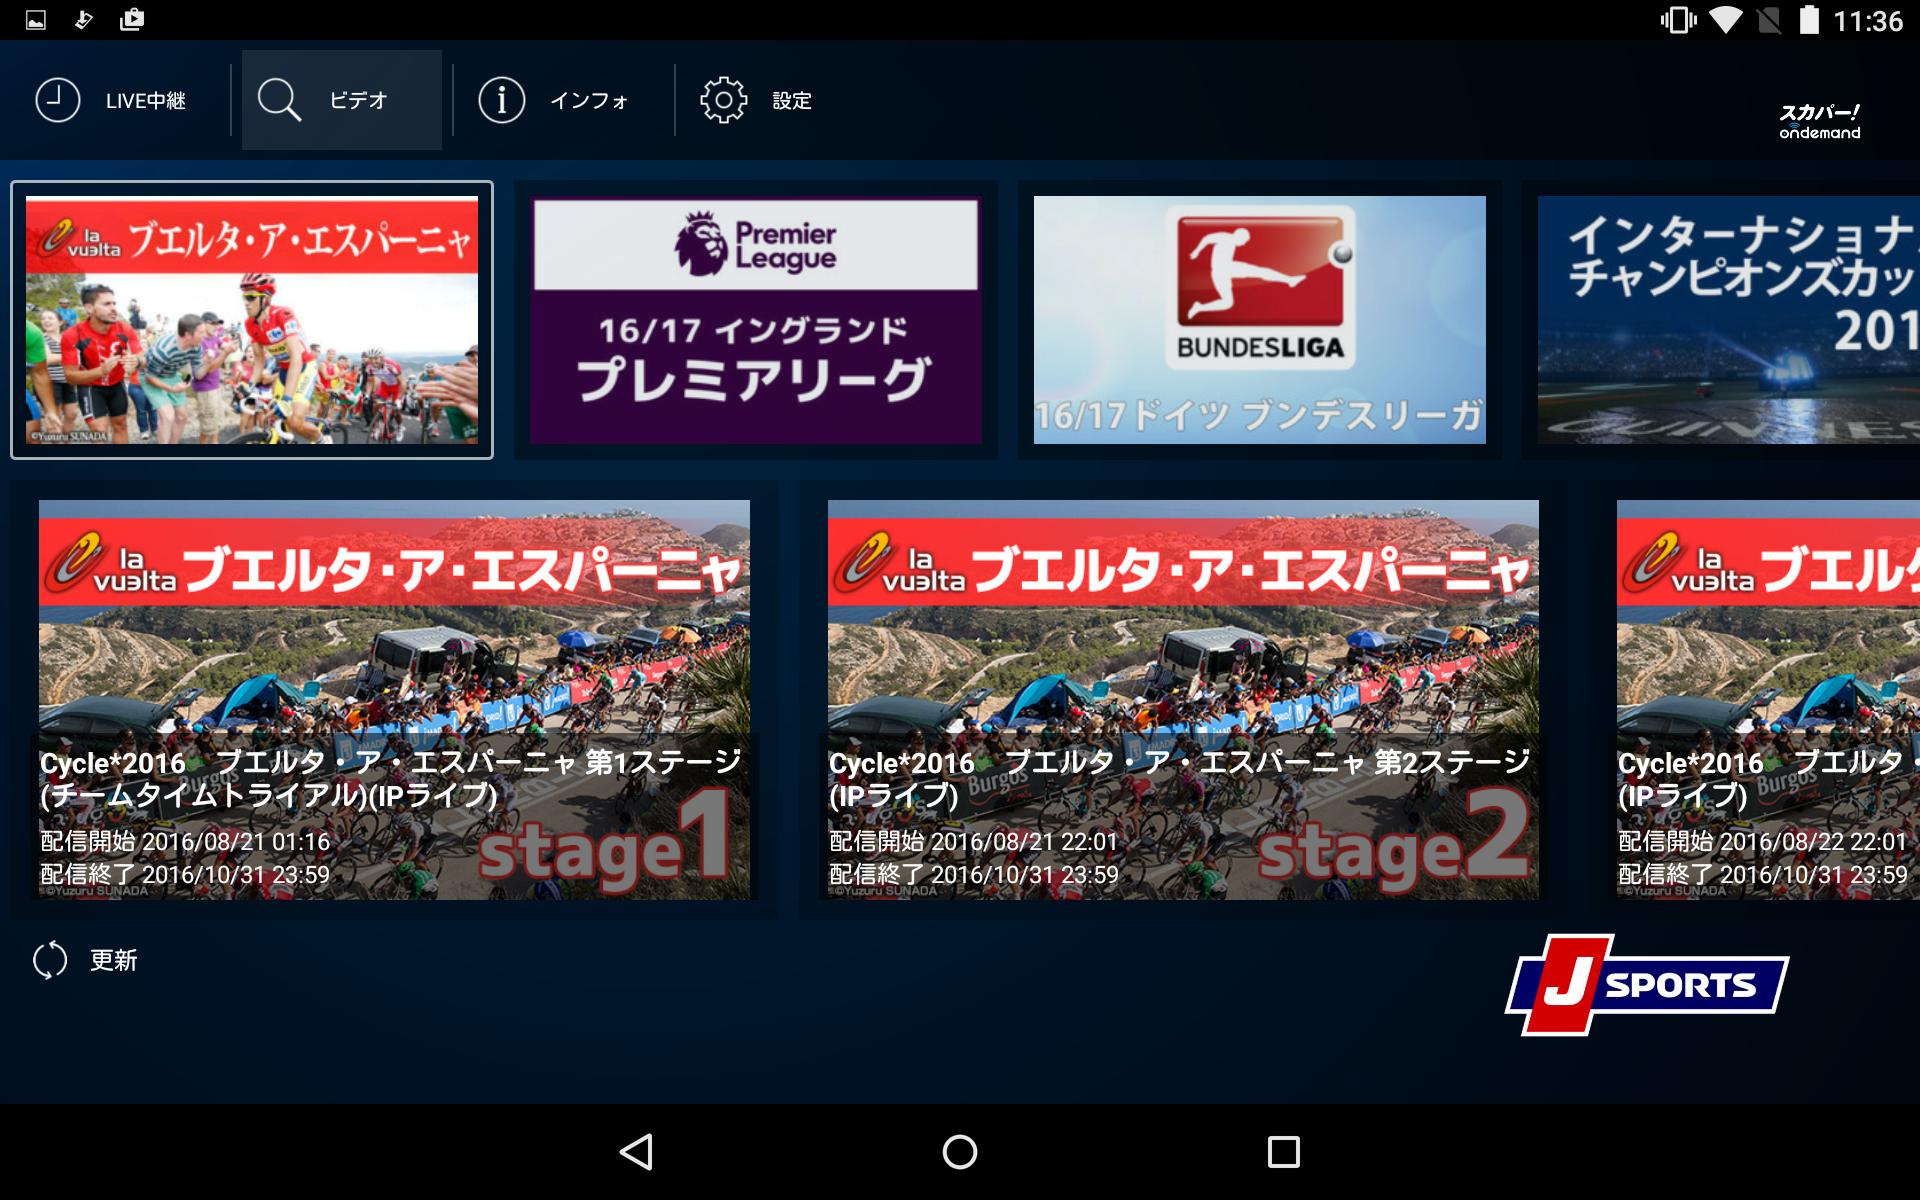This screenshot has height=1200, width=1920.
Task: Tap the 11:36 clock in status bar
Action: point(1868,21)
